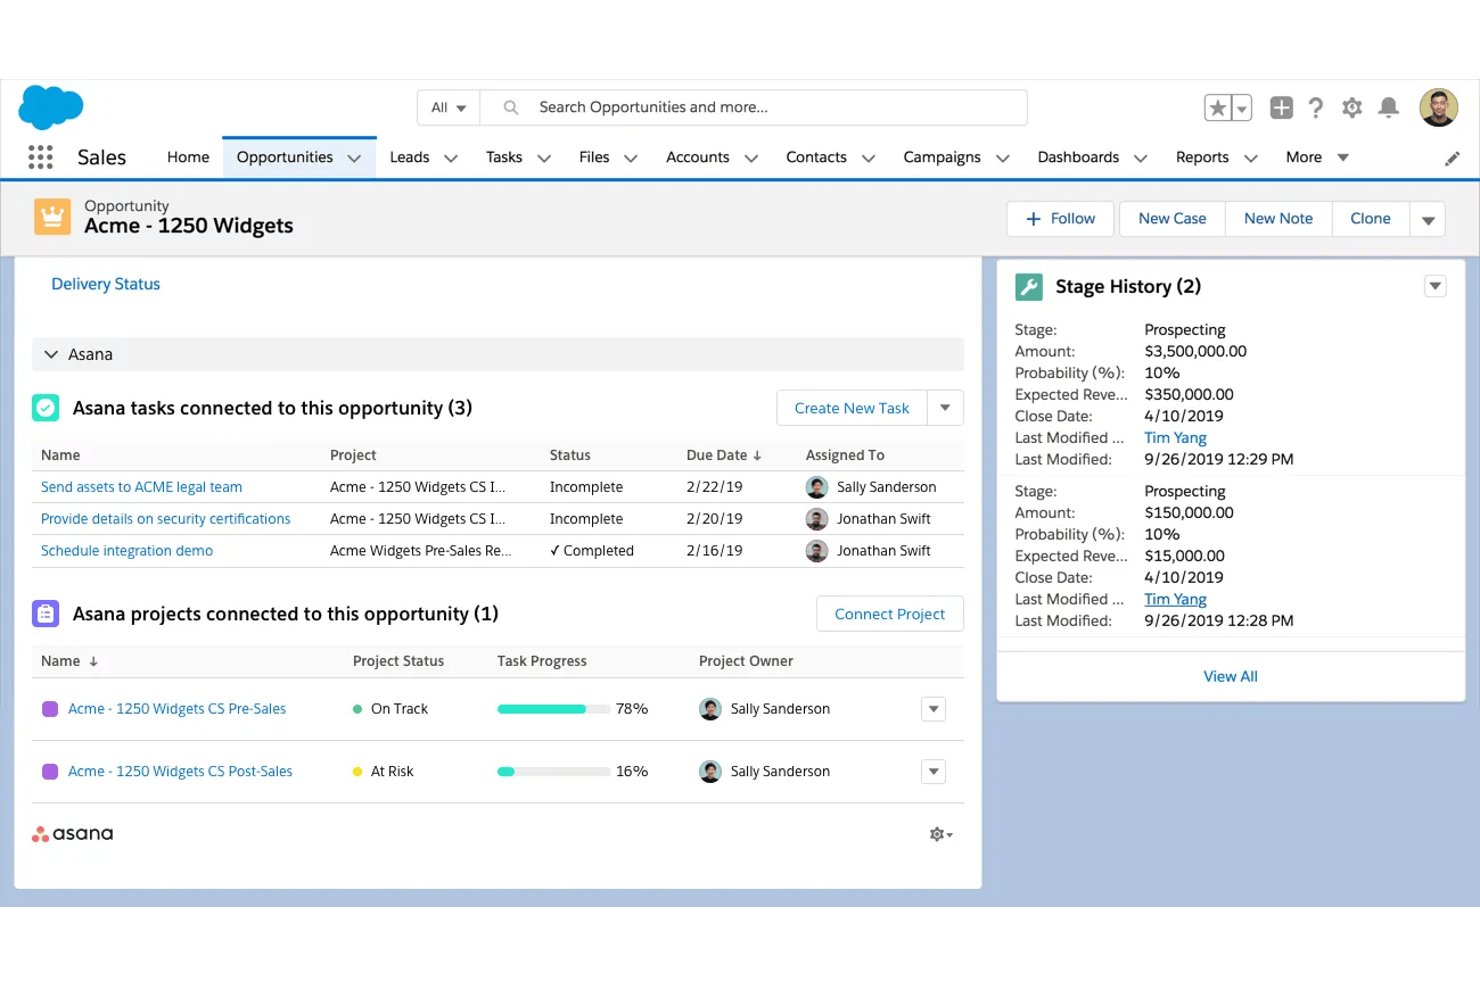Open row menu for Post-Sales project

[933, 772]
